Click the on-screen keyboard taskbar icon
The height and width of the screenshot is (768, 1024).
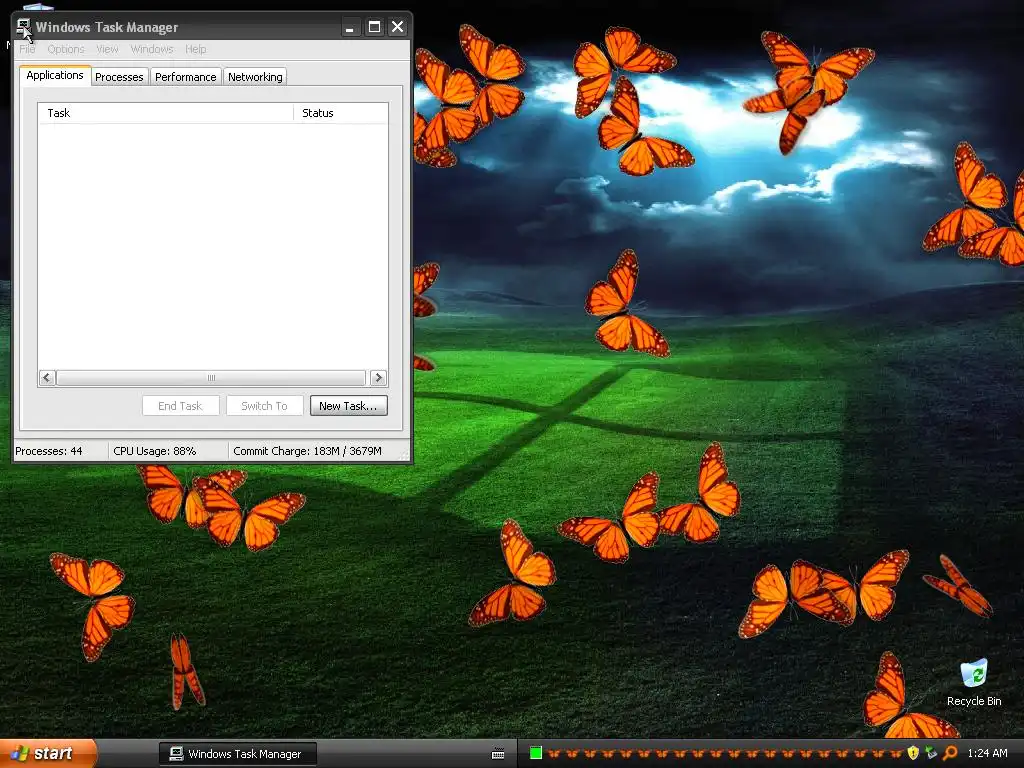pyautogui.click(x=498, y=754)
